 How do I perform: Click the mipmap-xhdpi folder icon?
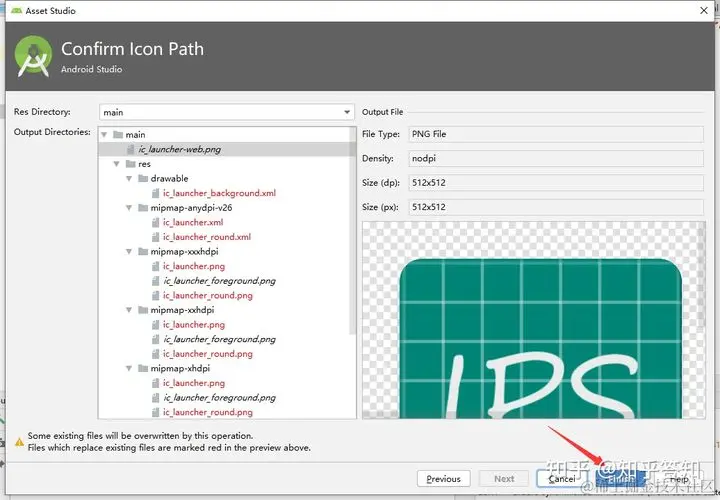click(143, 368)
